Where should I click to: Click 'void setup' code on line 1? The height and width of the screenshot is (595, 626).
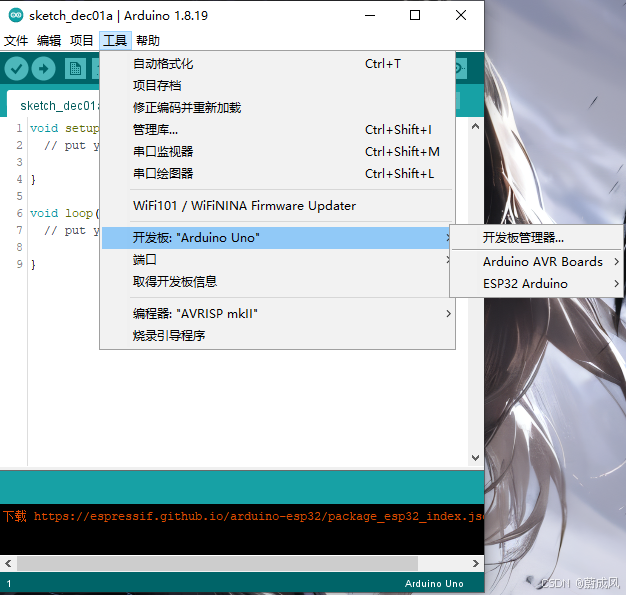(x=65, y=128)
